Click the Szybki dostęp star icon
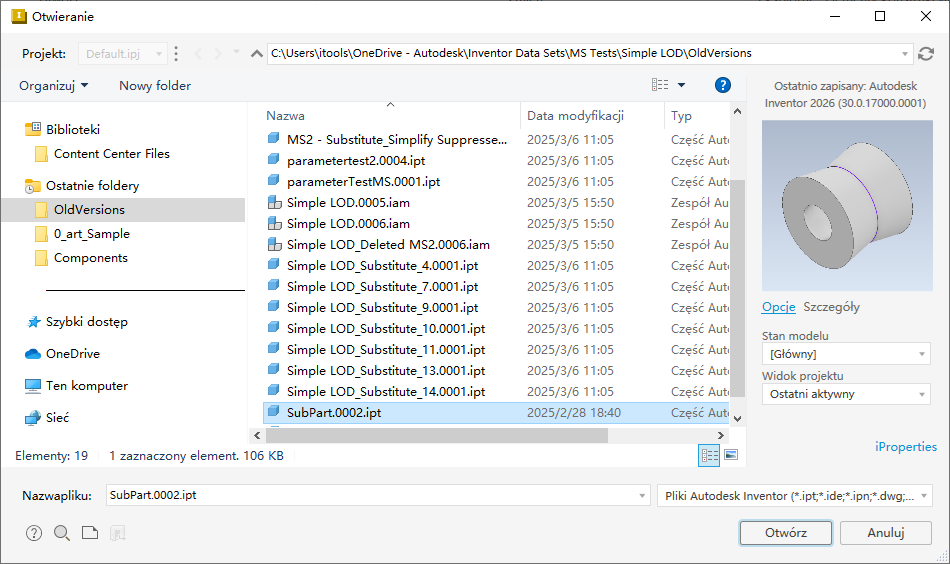950x564 pixels. pos(34,322)
